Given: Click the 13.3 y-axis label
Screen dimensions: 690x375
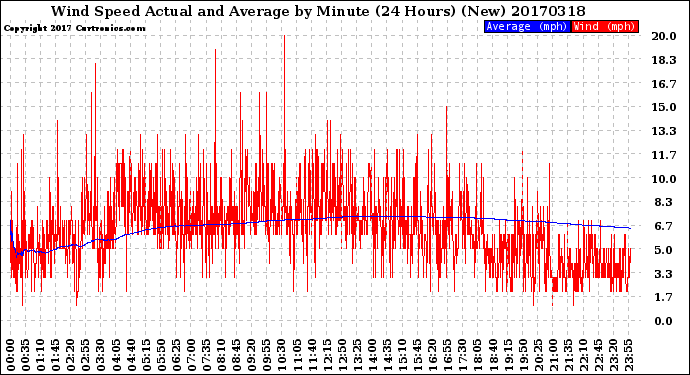Looking at the screenshot, I should pos(664,131).
